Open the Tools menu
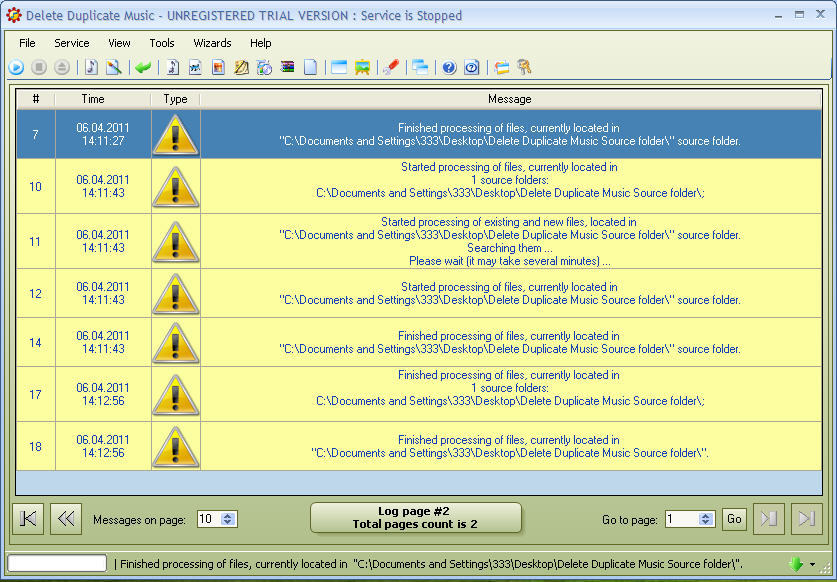837x582 pixels. 162,43
